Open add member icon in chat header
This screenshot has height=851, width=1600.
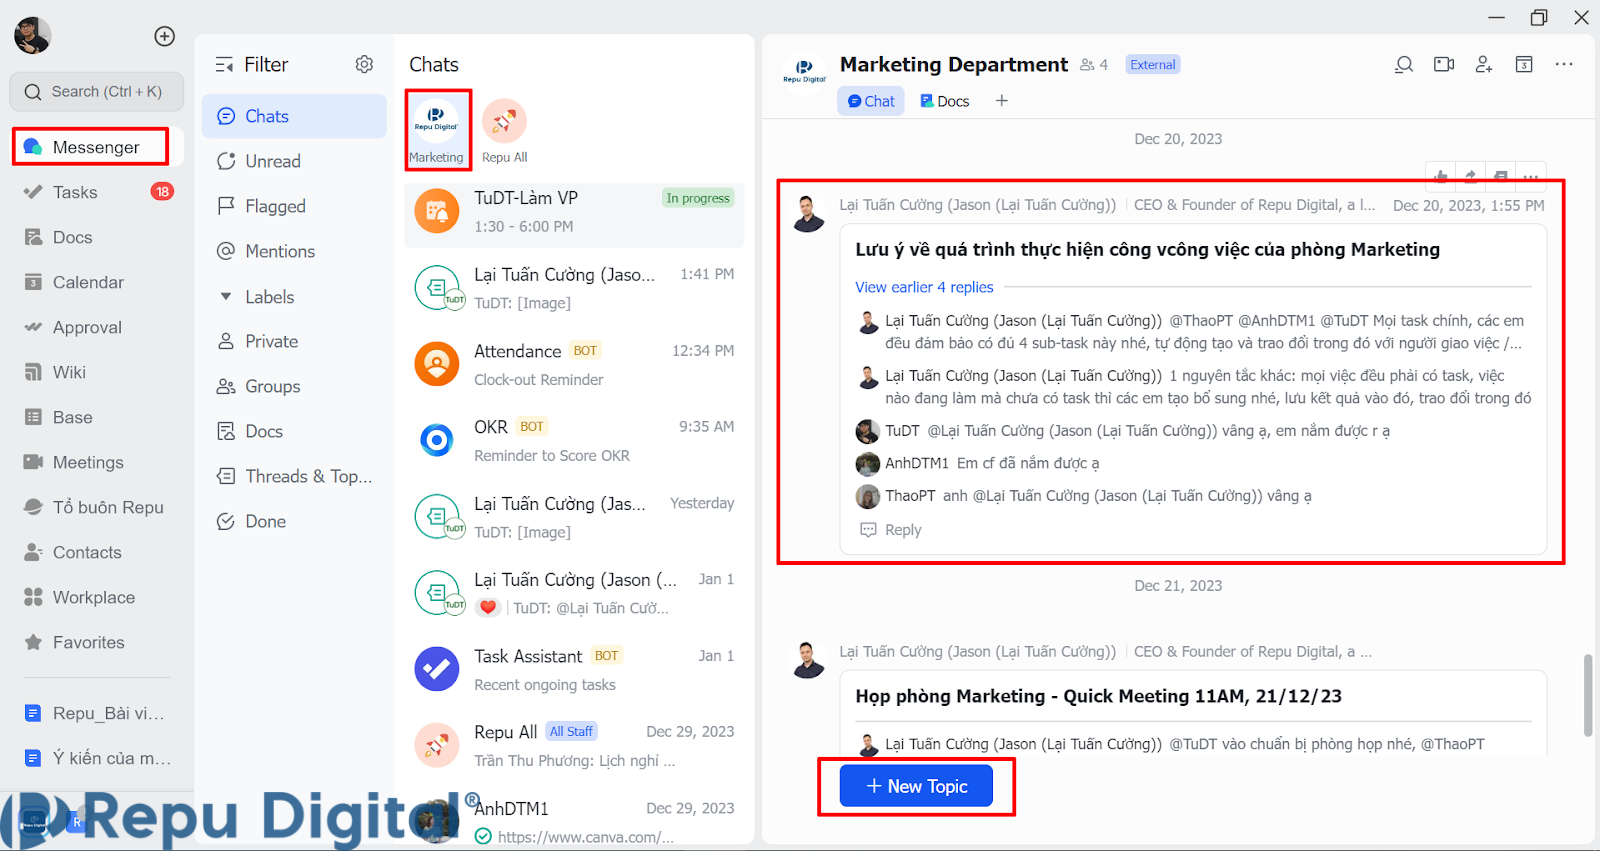(x=1484, y=65)
